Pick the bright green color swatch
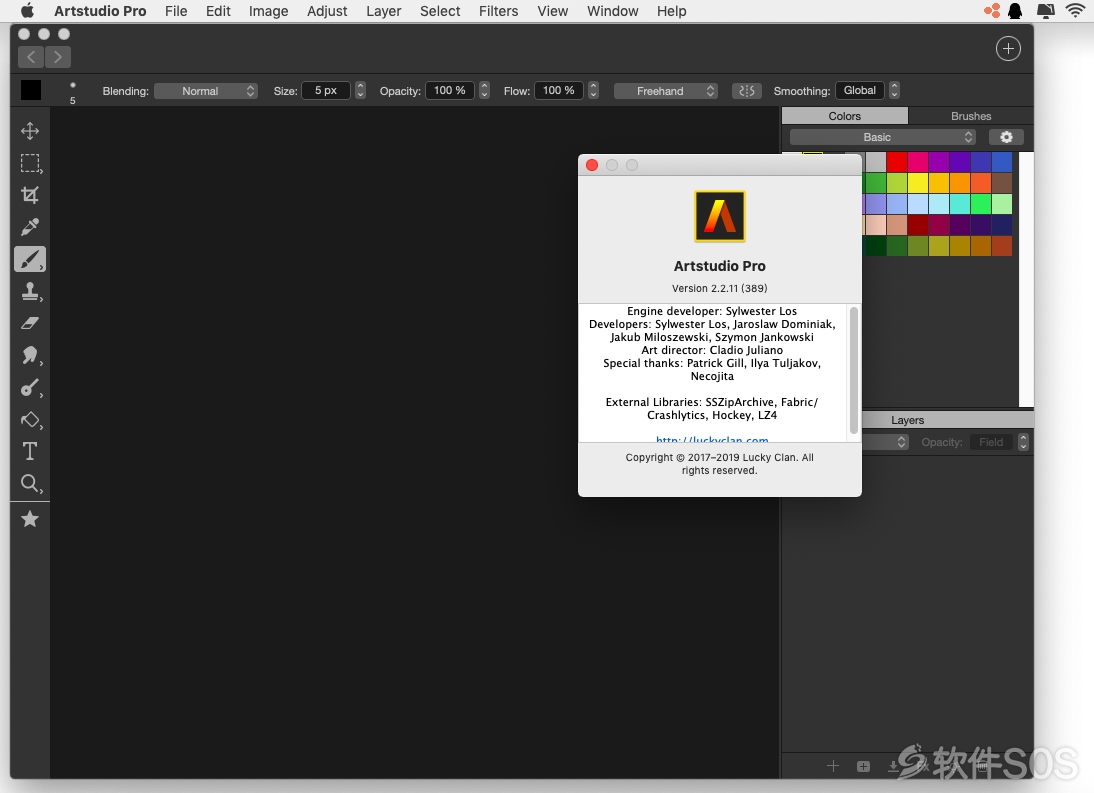 pyautogui.click(x=980, y=204)
